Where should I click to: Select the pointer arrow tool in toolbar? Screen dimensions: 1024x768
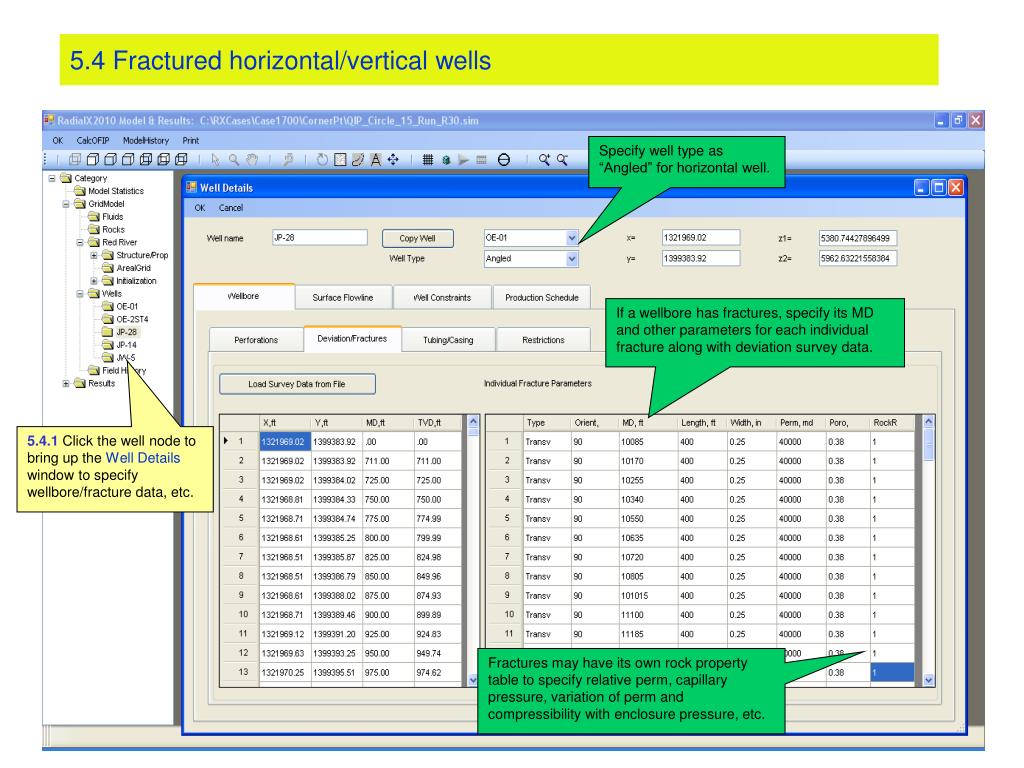pyautogui.click(x=216, y=159)
